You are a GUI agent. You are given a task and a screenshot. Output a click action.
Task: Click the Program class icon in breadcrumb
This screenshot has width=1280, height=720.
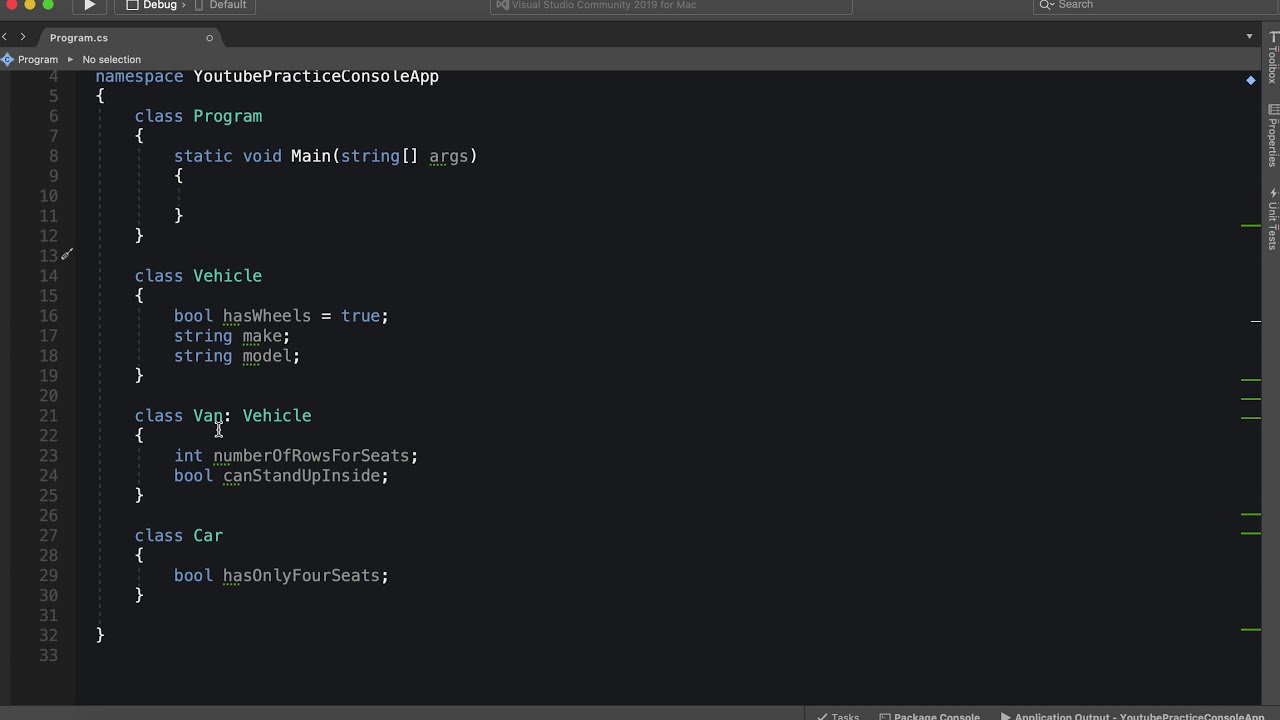(7, 59)
